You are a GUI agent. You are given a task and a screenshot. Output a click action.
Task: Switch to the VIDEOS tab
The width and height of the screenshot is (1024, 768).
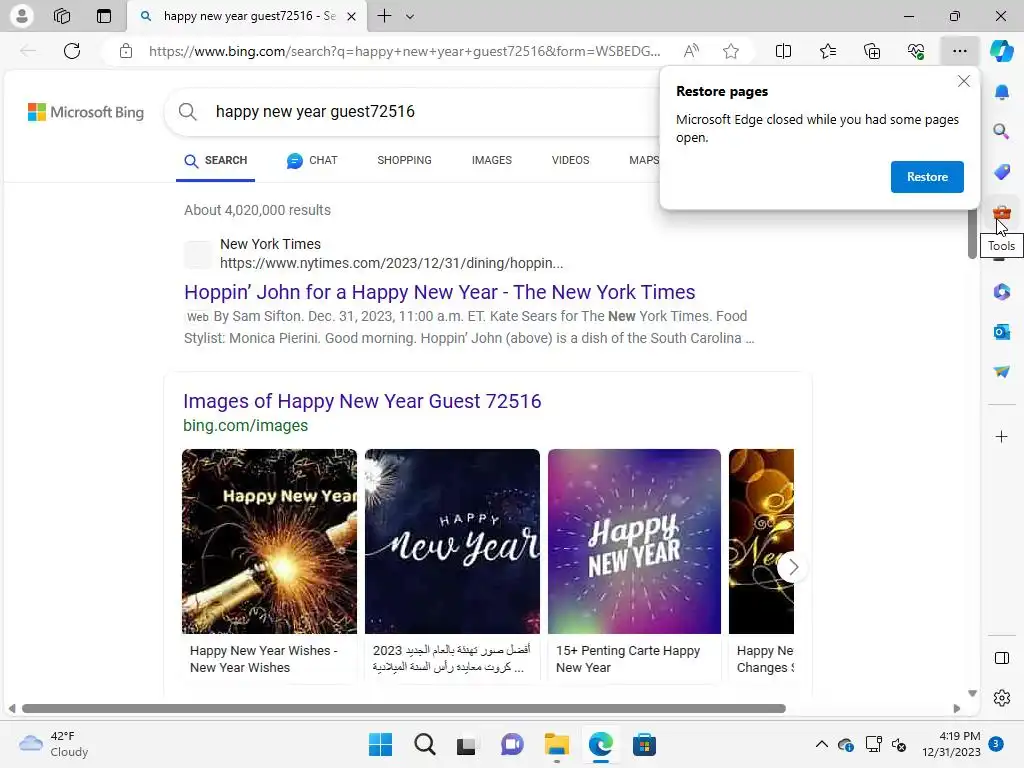(570, 161)
